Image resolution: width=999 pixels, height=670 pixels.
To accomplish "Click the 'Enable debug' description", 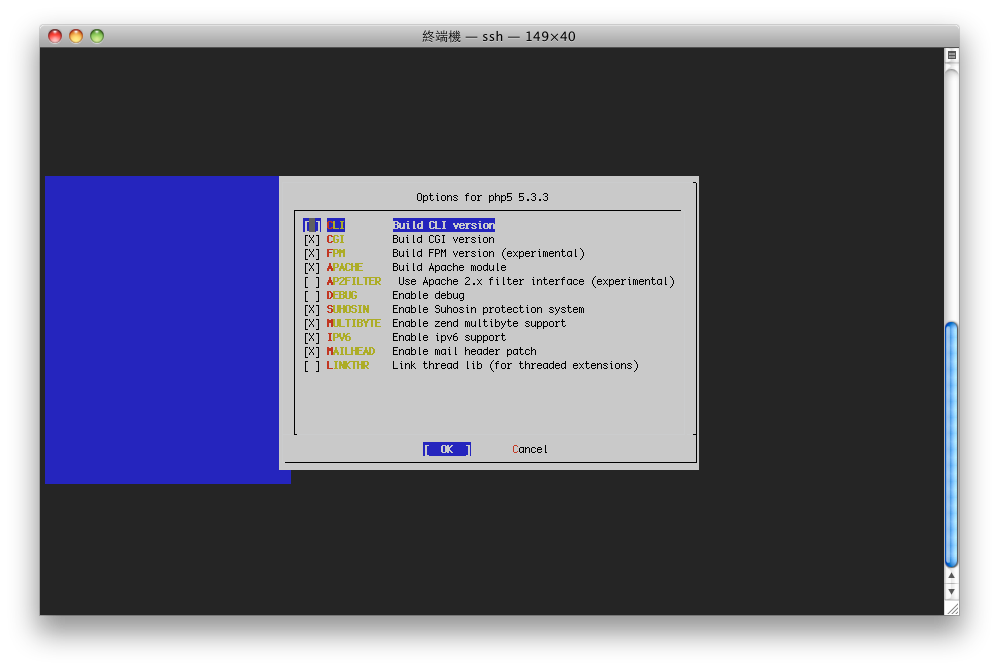I will coord(428,296).
